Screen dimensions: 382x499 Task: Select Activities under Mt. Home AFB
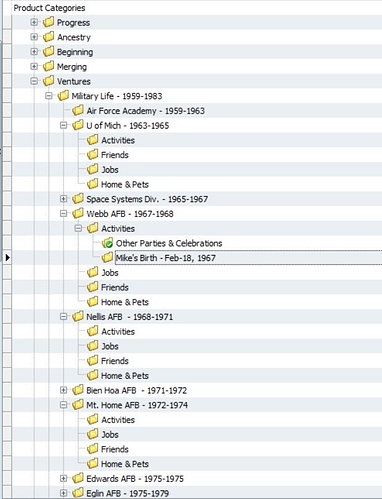[x=118, y=420]
